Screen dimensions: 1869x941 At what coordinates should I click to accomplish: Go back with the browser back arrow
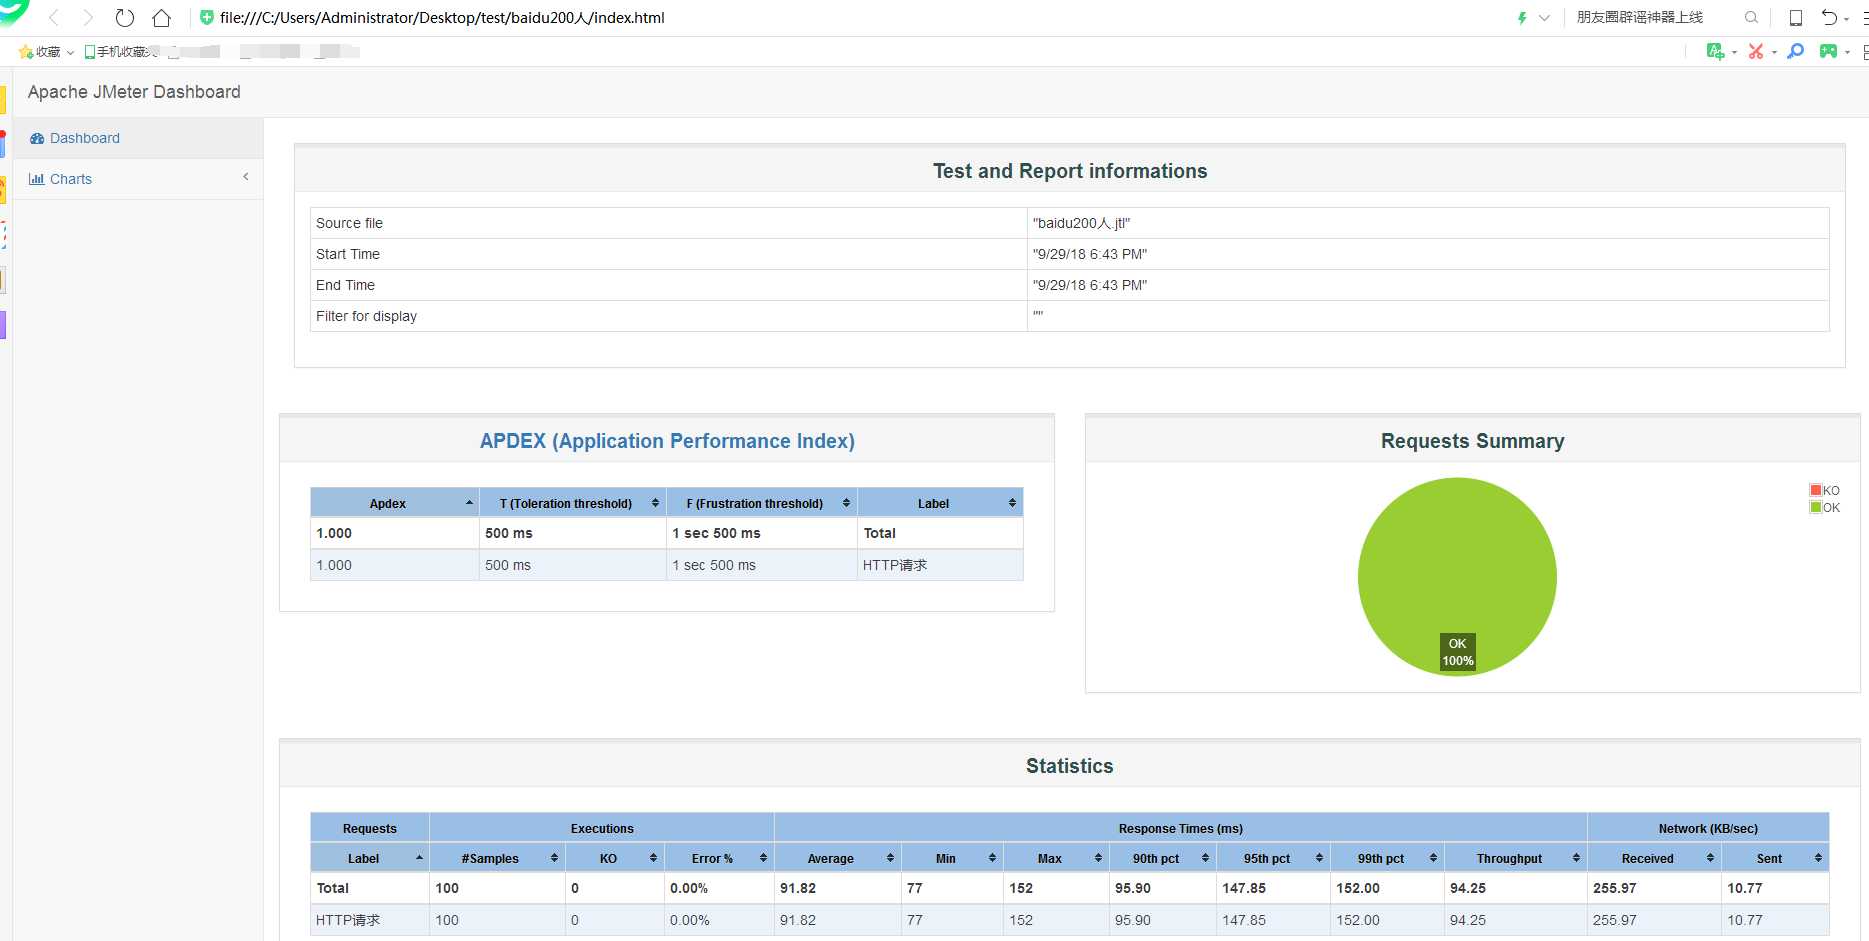54,18
